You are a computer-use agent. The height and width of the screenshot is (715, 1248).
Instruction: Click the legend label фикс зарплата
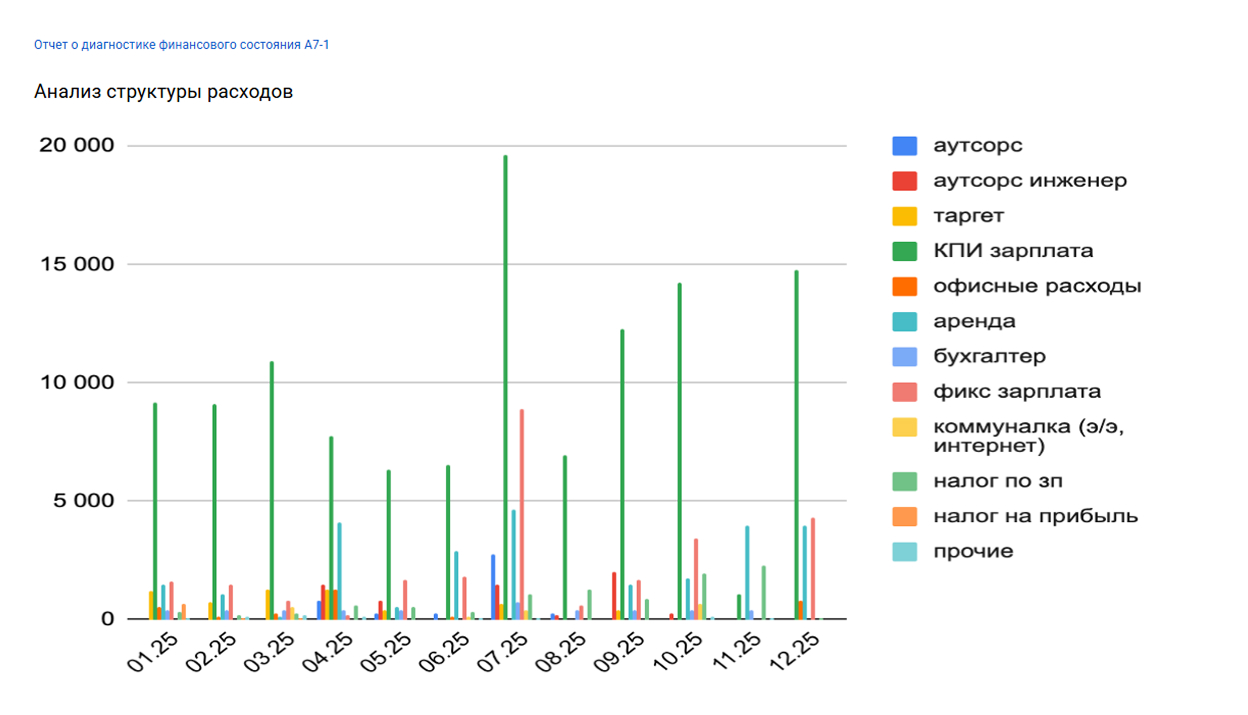[1017, 391]
